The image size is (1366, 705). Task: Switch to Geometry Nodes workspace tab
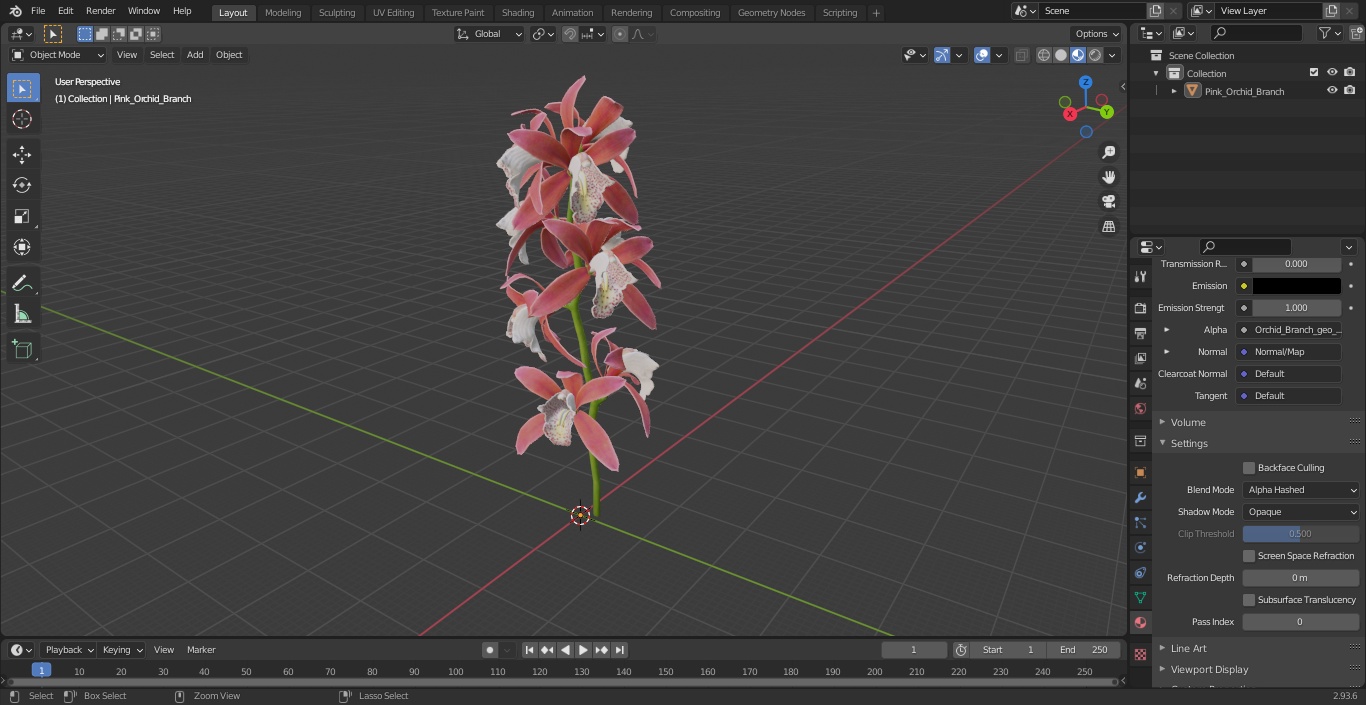[771, 13]
